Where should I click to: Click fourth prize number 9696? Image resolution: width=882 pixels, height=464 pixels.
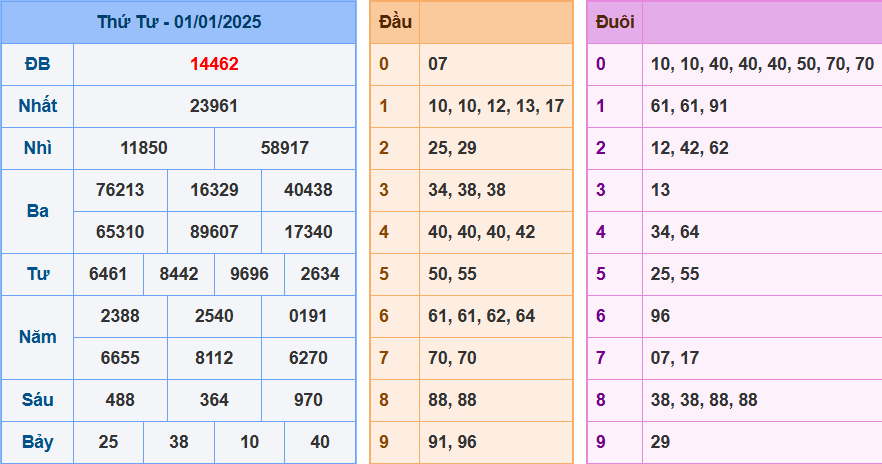point(249,274)
